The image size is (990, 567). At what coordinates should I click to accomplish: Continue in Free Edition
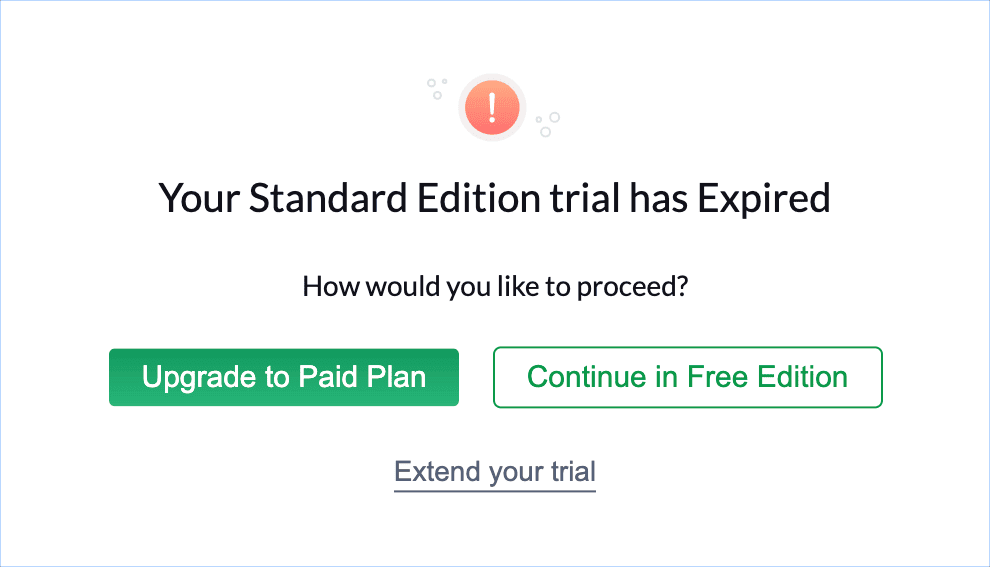(687, 377)
